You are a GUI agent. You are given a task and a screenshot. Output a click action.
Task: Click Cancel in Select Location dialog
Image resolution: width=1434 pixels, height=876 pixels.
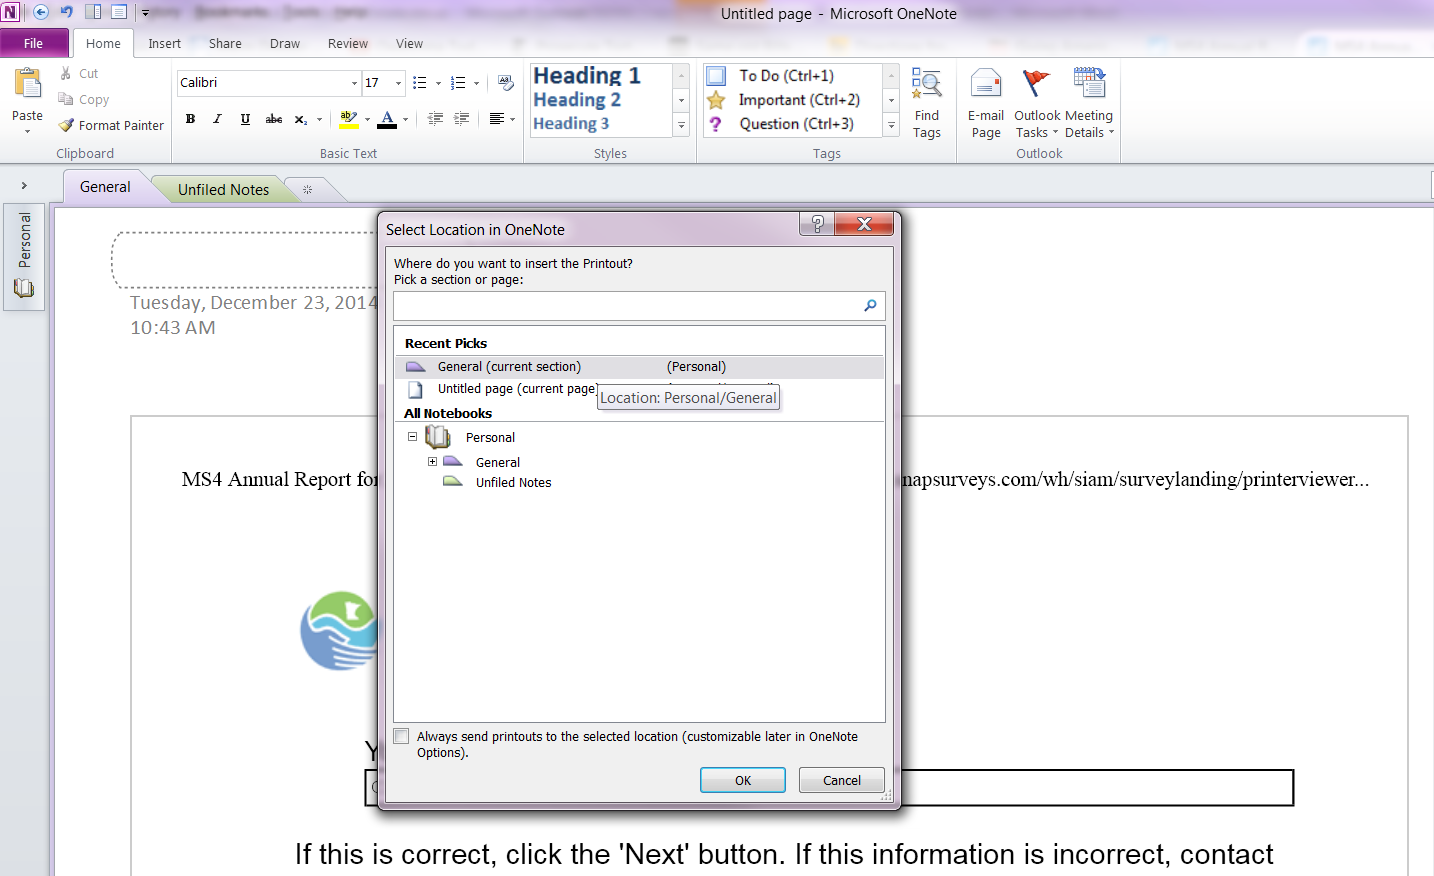(841, 780)
